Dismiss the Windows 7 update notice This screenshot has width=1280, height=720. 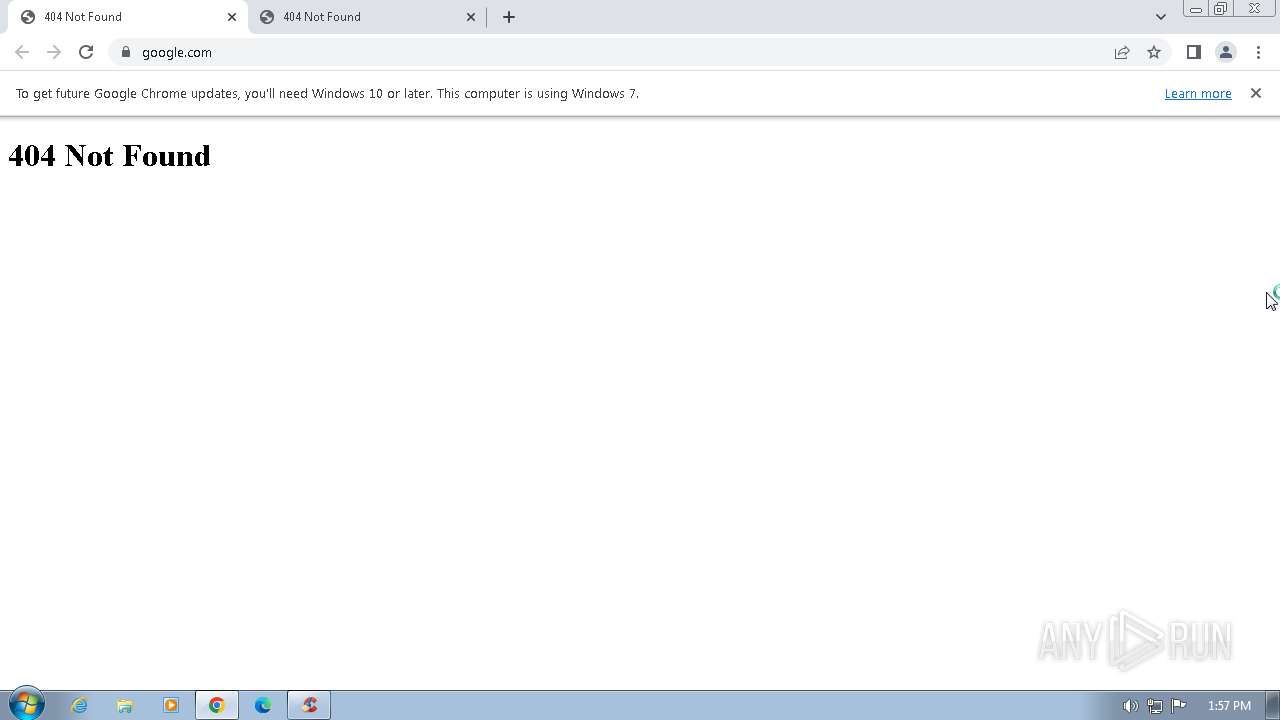click(1255, 93)
